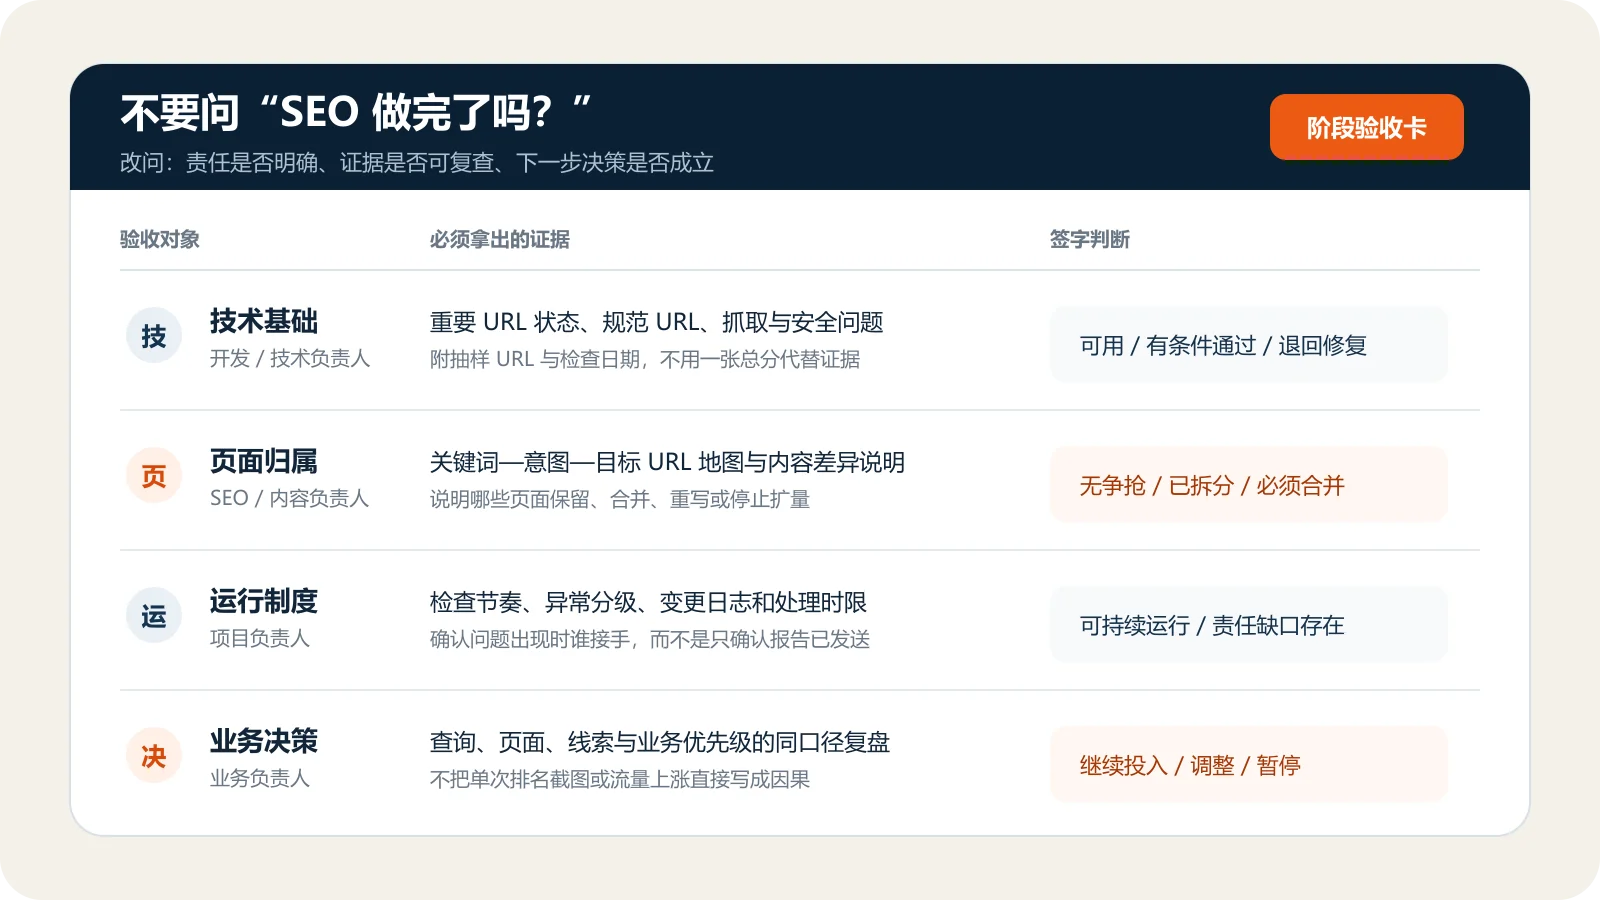Click the 运行制度 row title
Viewport: 1600px width, 900px height.
click(x=264, y=601)
